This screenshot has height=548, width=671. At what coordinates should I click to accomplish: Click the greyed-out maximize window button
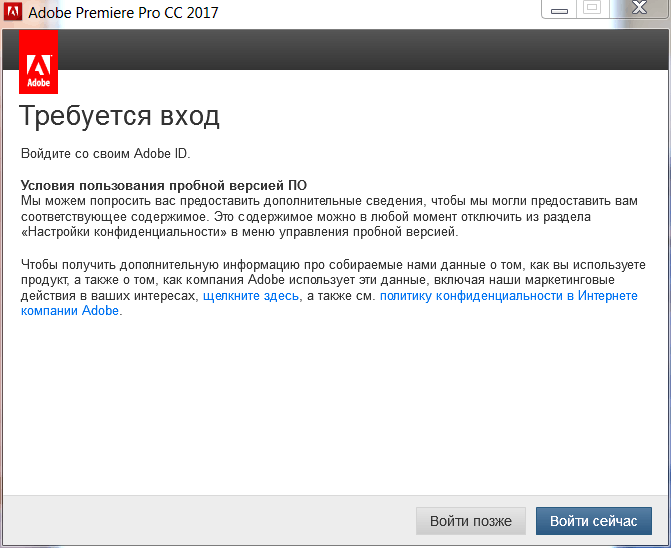pos(592,9)
